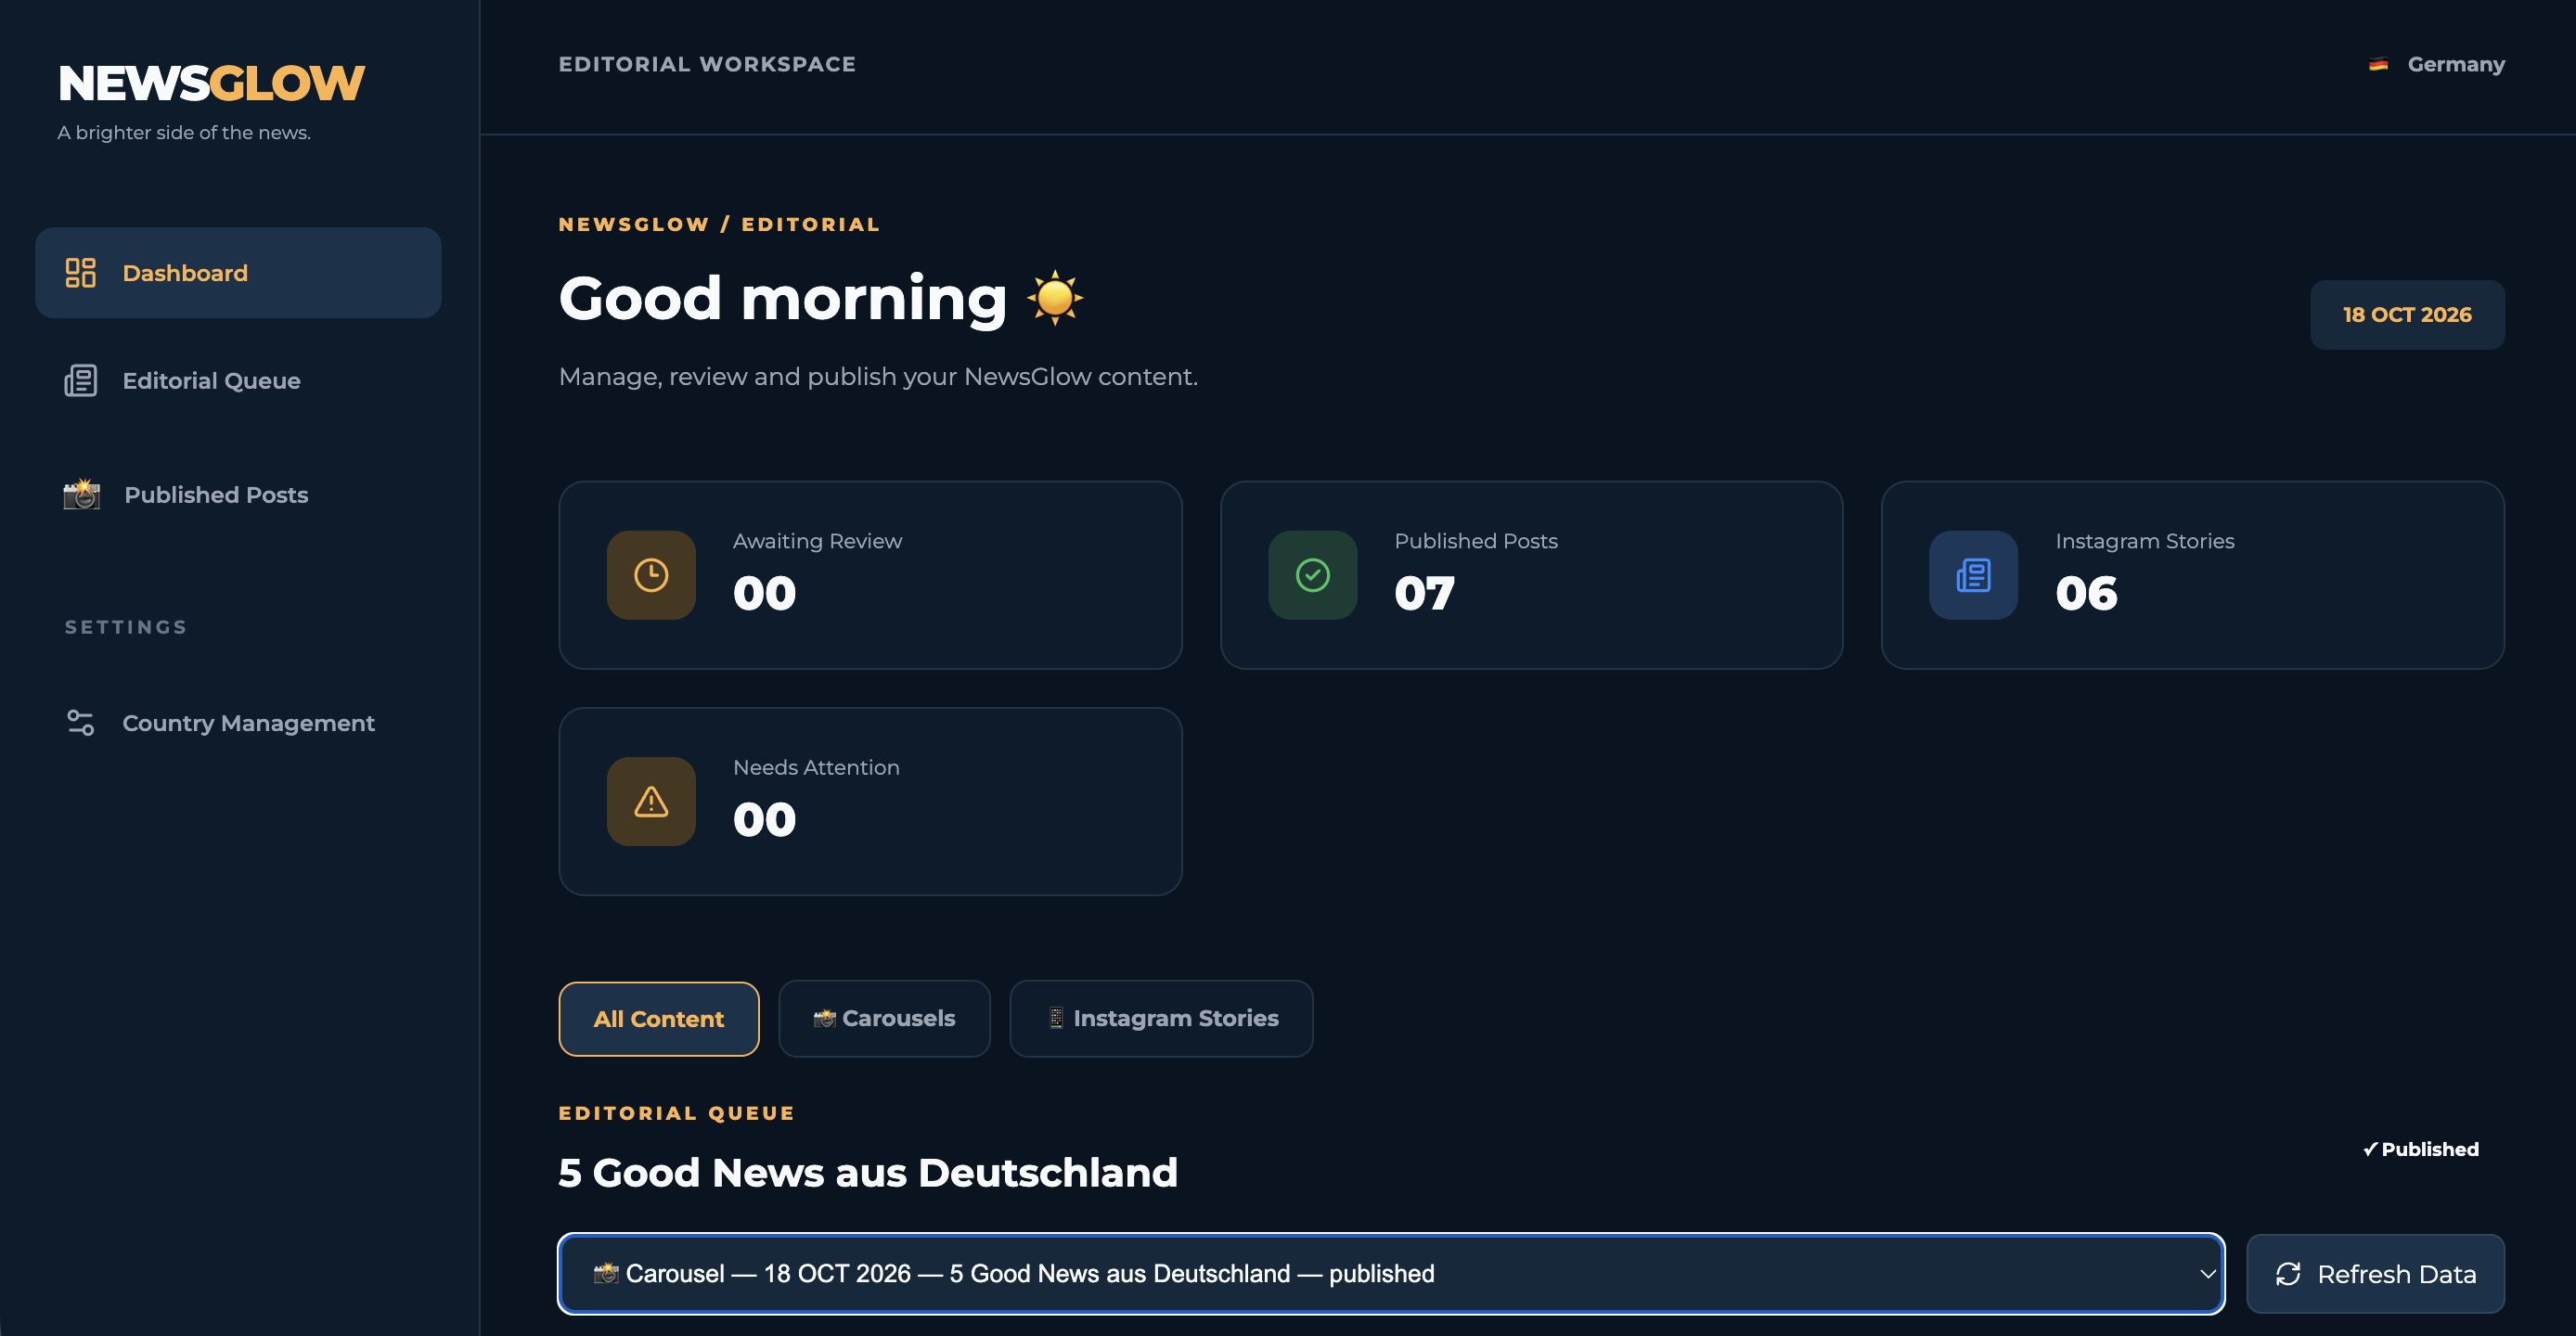Image resolution: width=2576 pixels, height=1336 pixels.
Task: Switch to the Carousels tab
Action: 884,1019
